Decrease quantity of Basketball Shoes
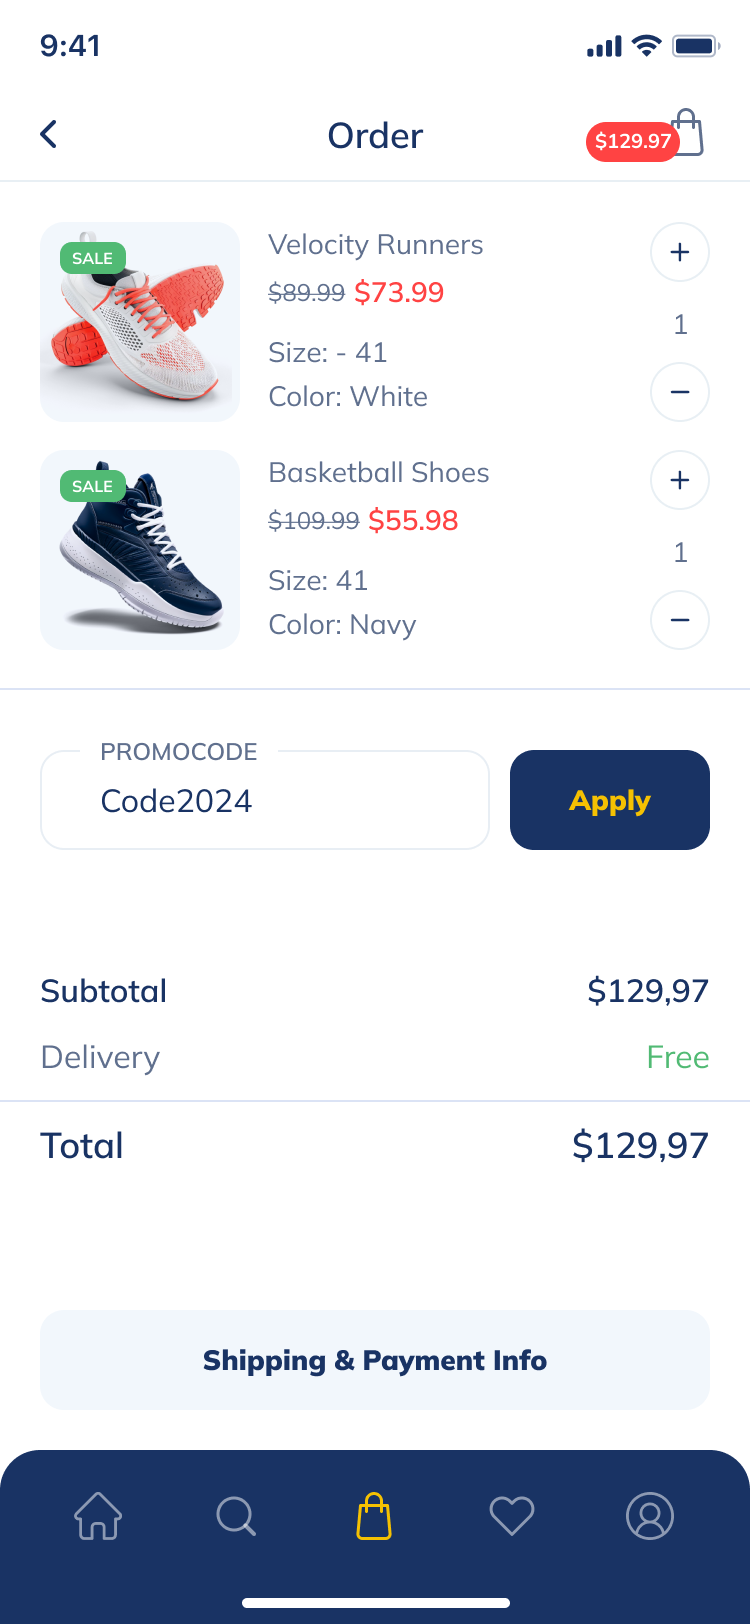The height and width of the screenshot is (1624, 750). click(x=679, y=620)
